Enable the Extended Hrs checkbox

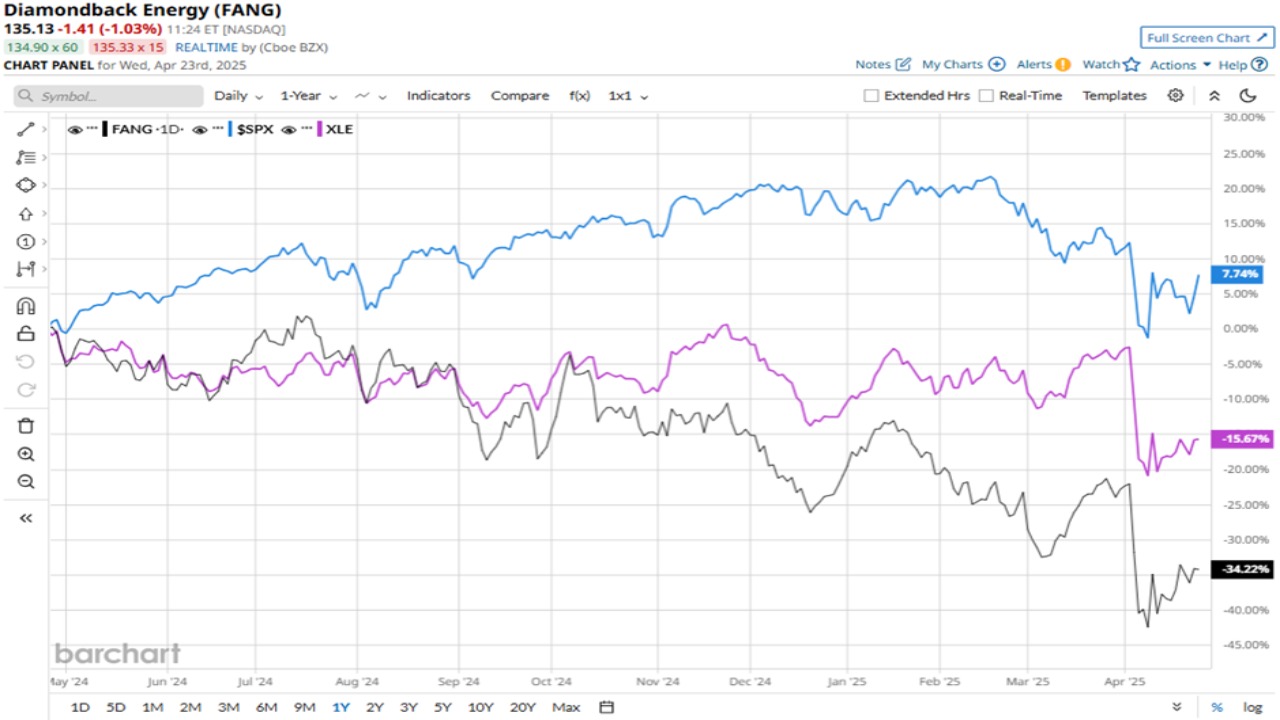pyautogui.click(x=871, y=96)
